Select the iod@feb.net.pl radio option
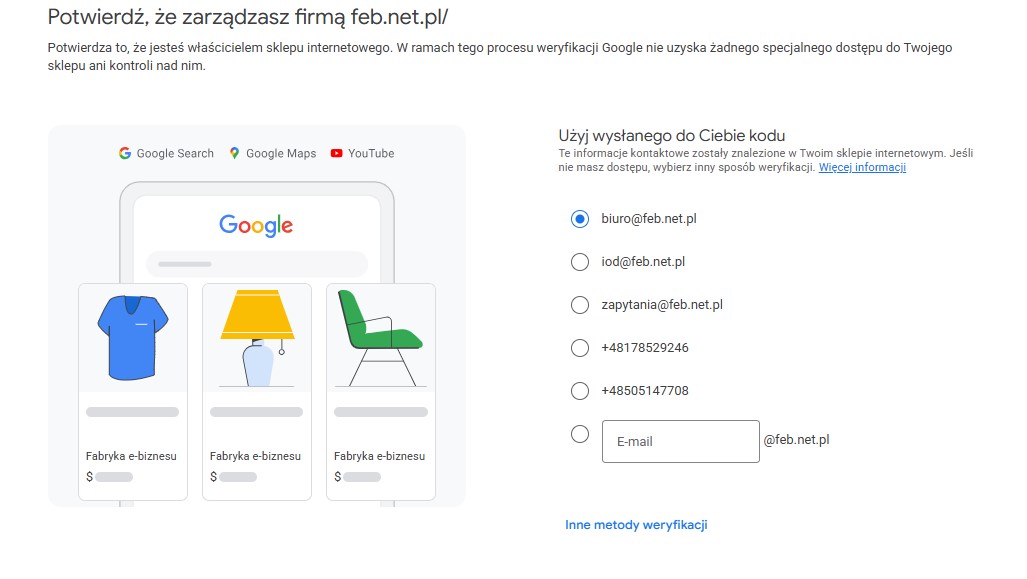The image size is (1027, 579). pyautogui.click(x=580, y=262)
